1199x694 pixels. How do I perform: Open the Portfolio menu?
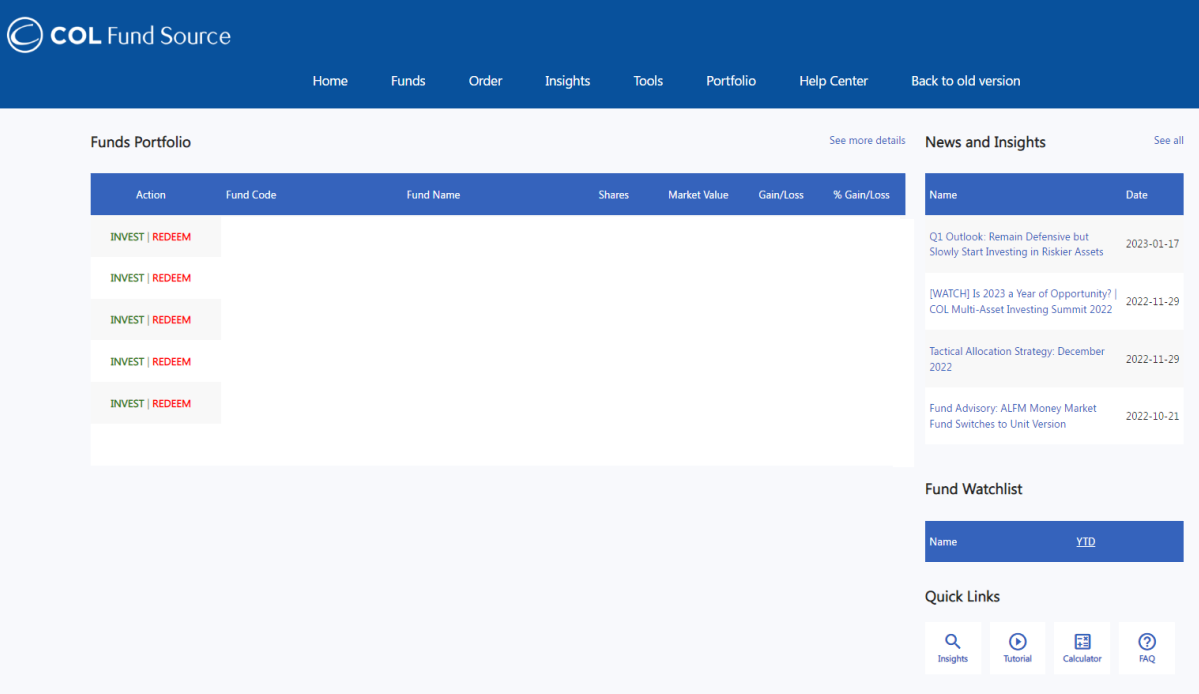[x=731, y=81]
